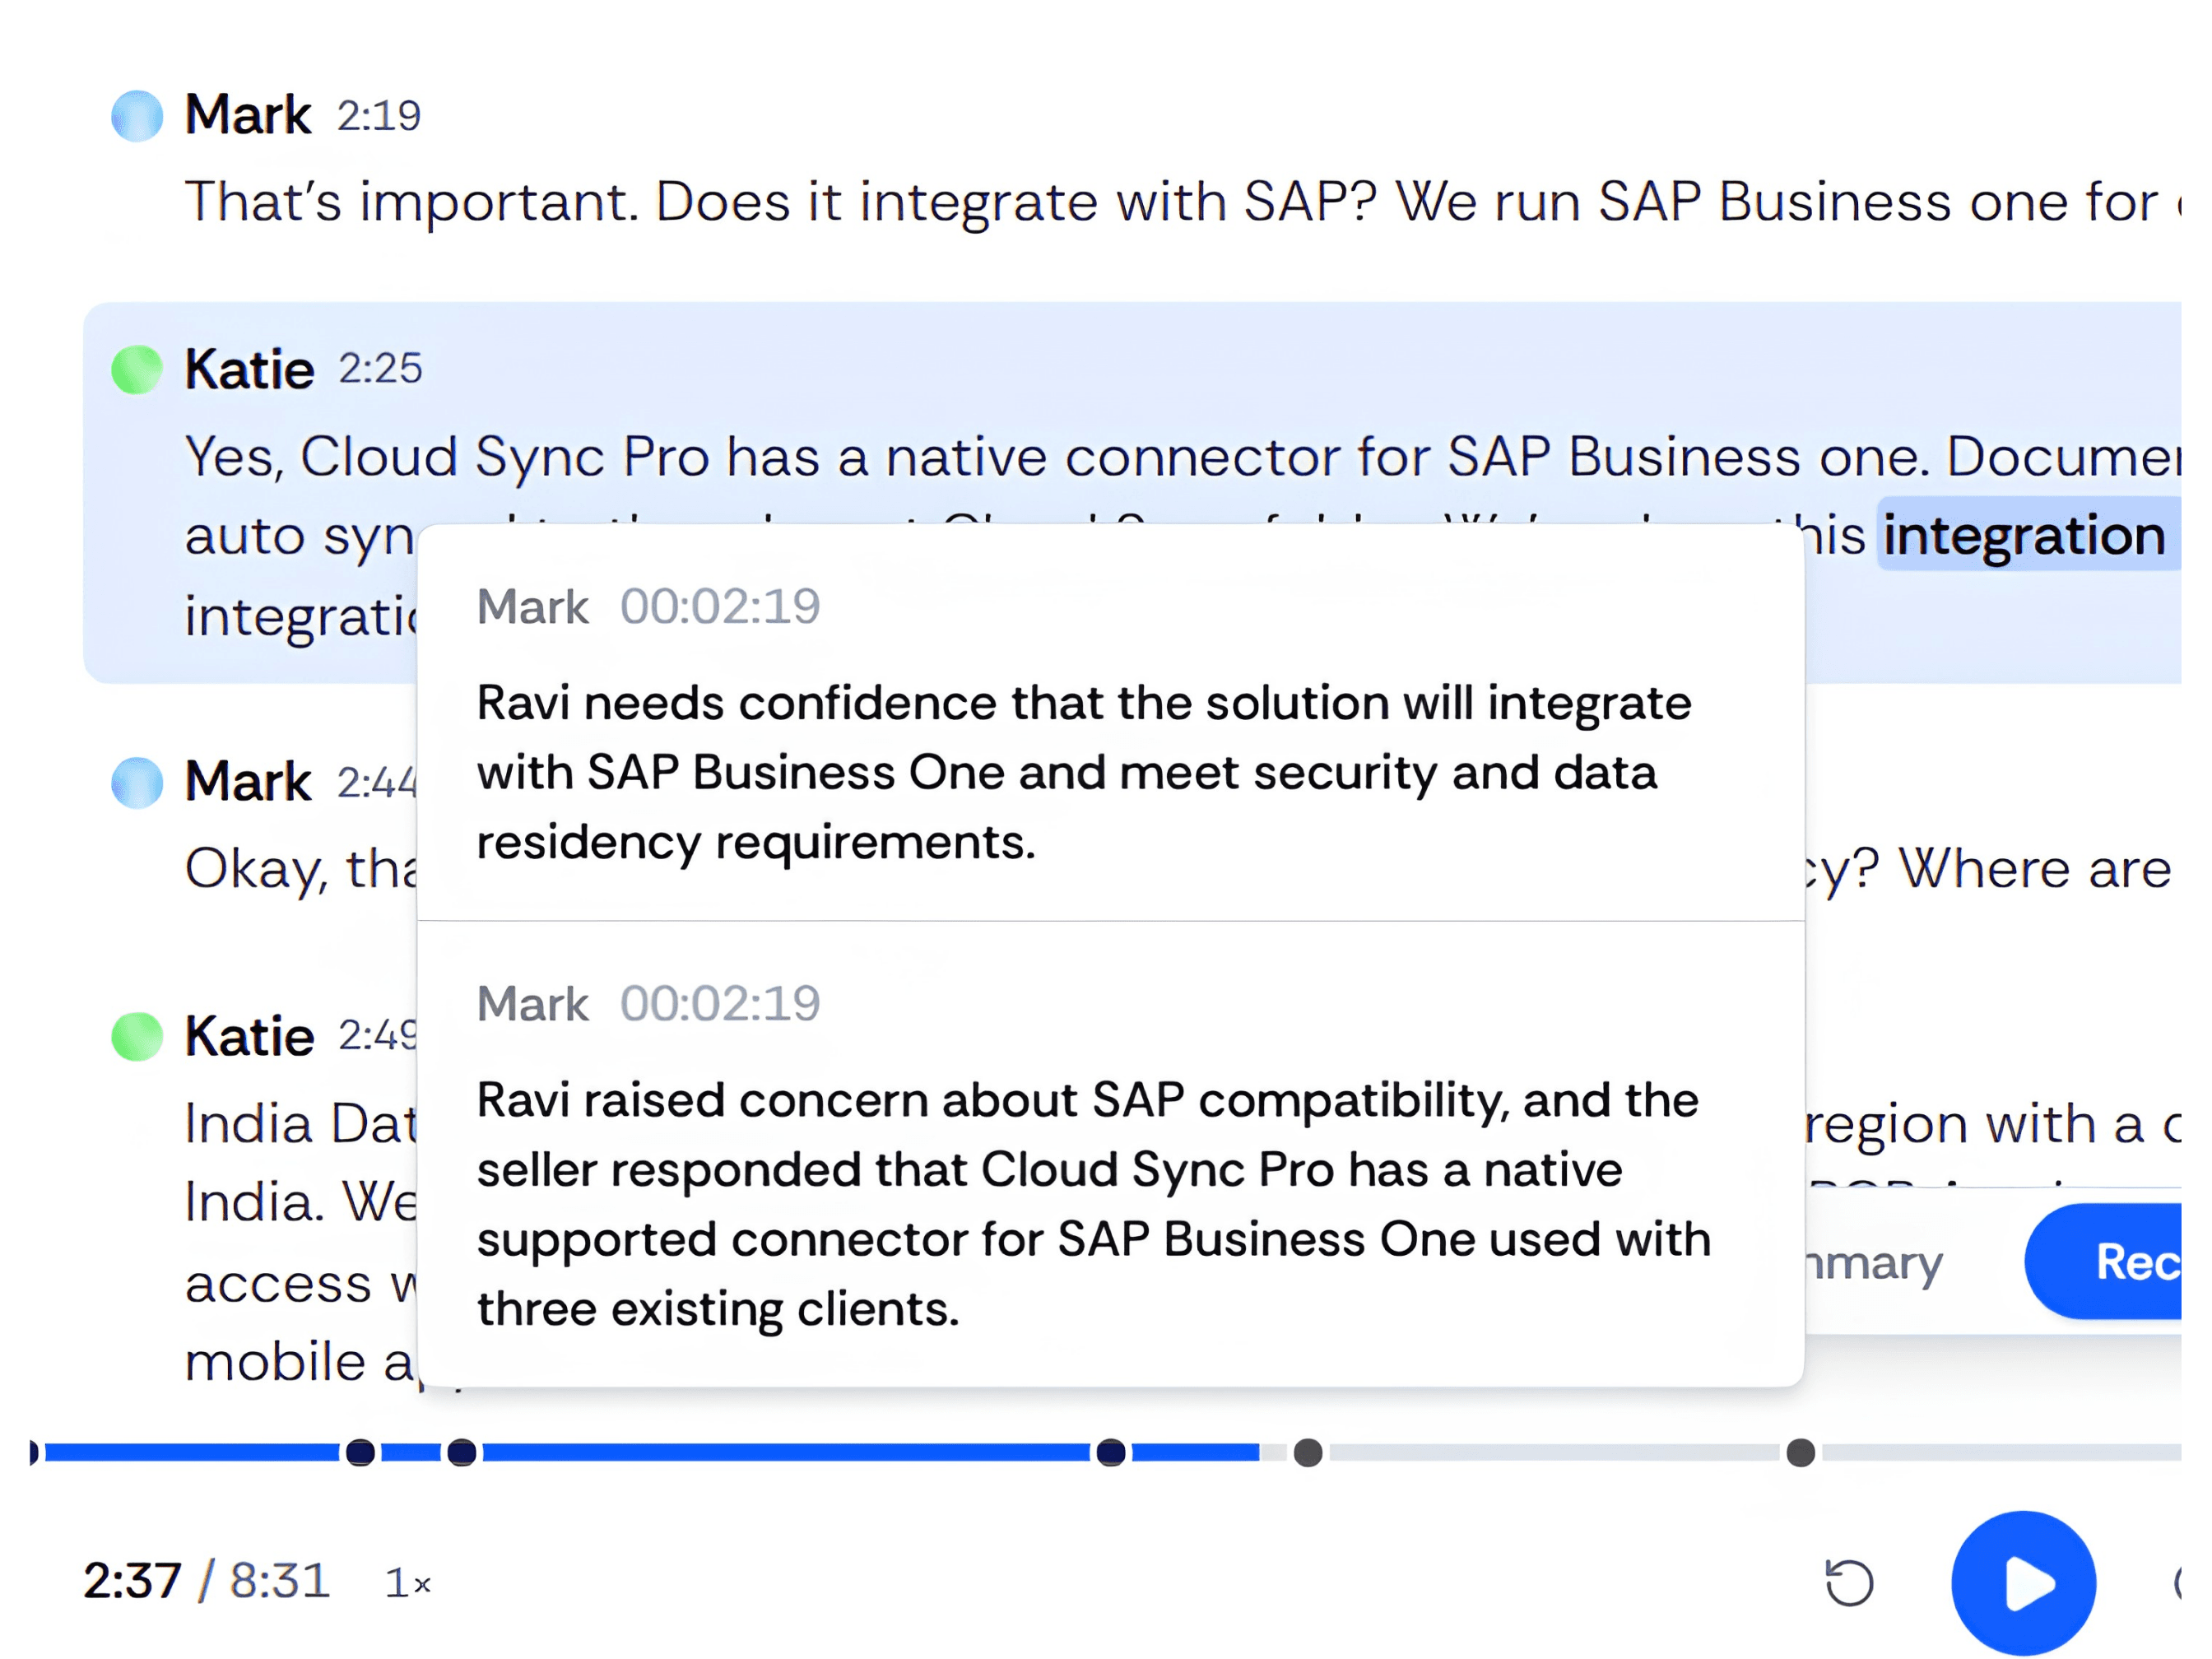Select the third dark timeline marker dot
The height and width of the screenshot is (1659, 2212).
pos(1110,1452)
